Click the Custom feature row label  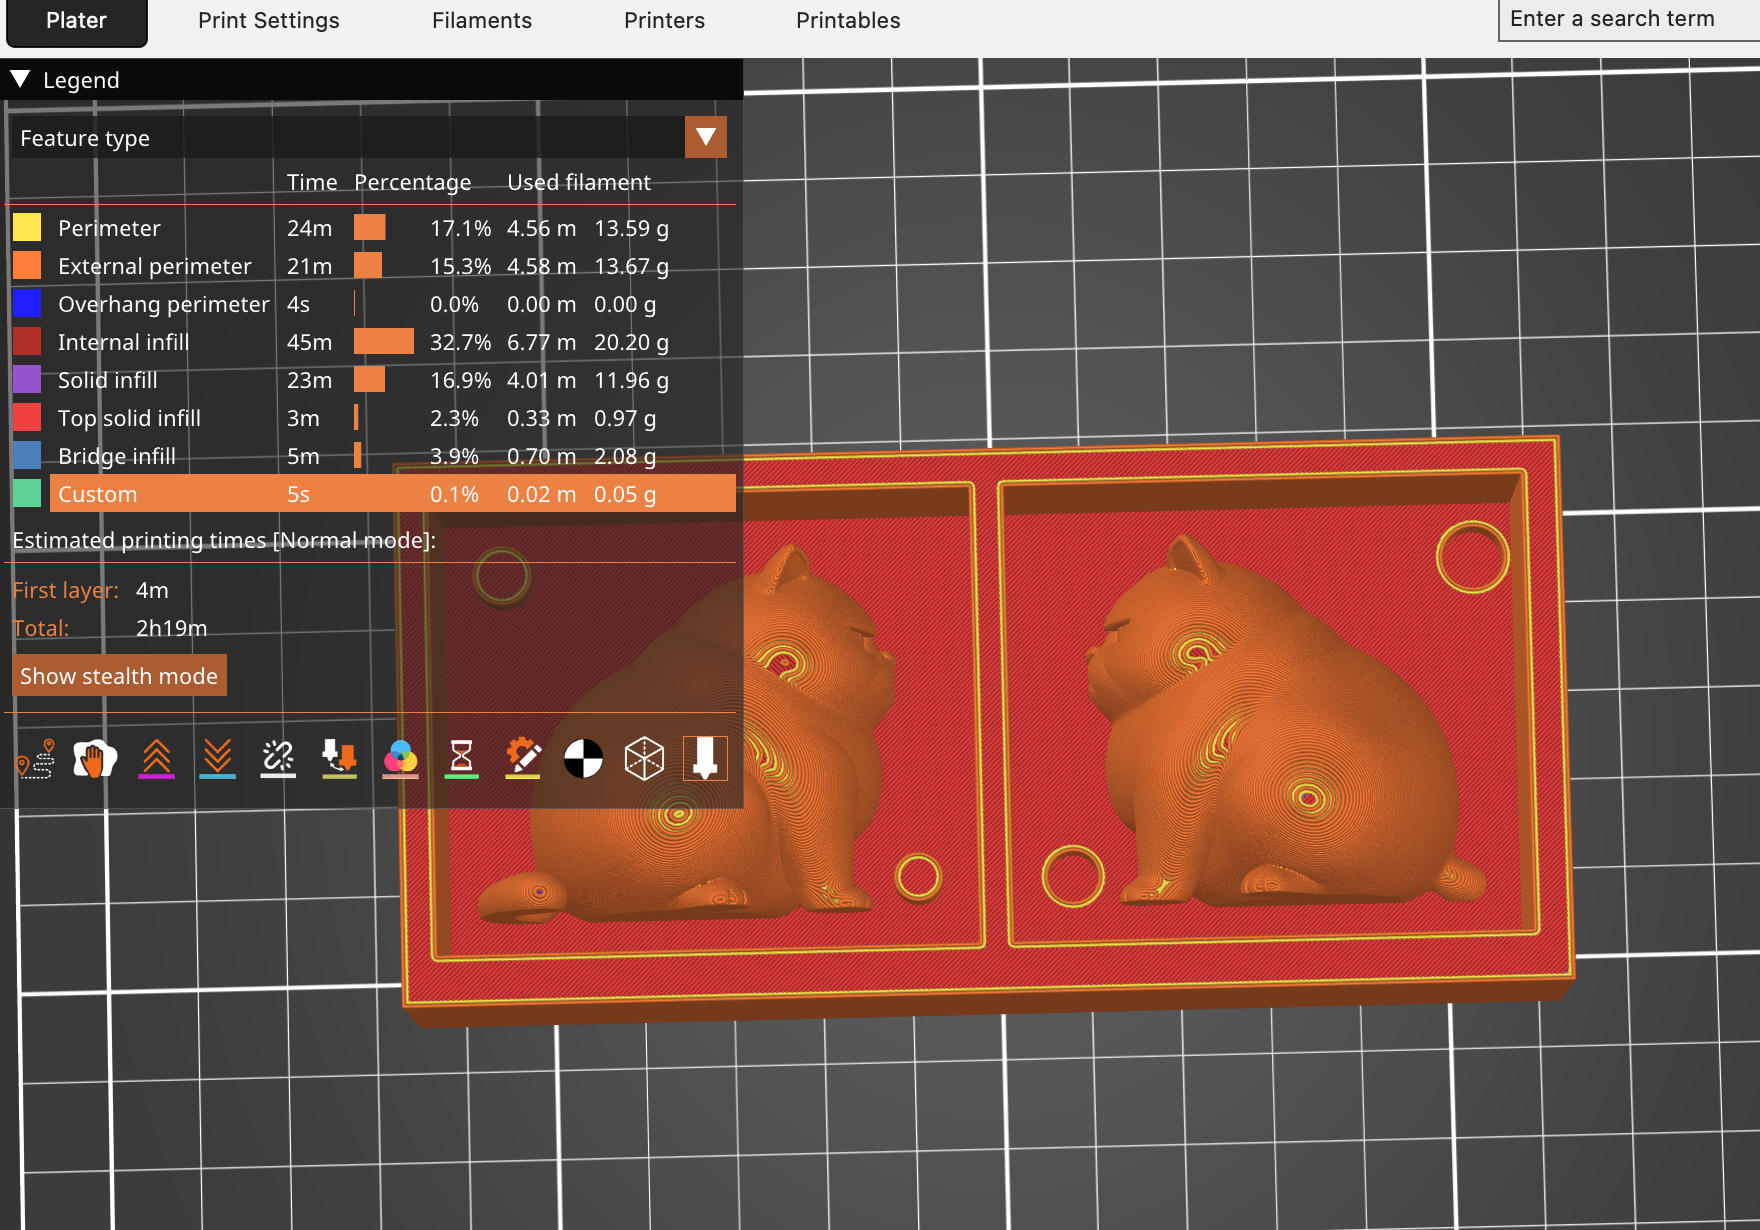click(98, 494)
